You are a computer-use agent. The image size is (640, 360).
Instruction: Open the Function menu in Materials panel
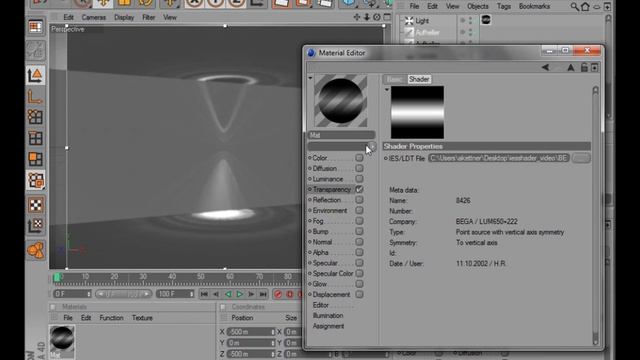111,318
